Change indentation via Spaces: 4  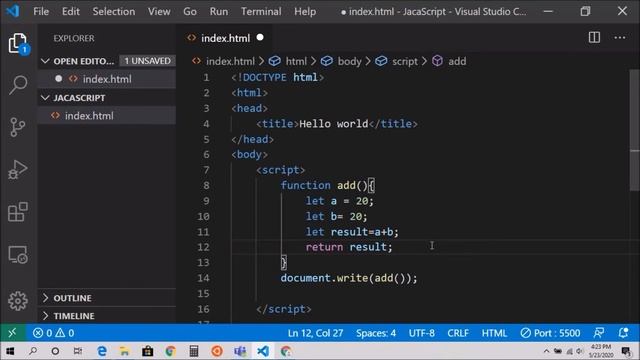tap(376, 333)
